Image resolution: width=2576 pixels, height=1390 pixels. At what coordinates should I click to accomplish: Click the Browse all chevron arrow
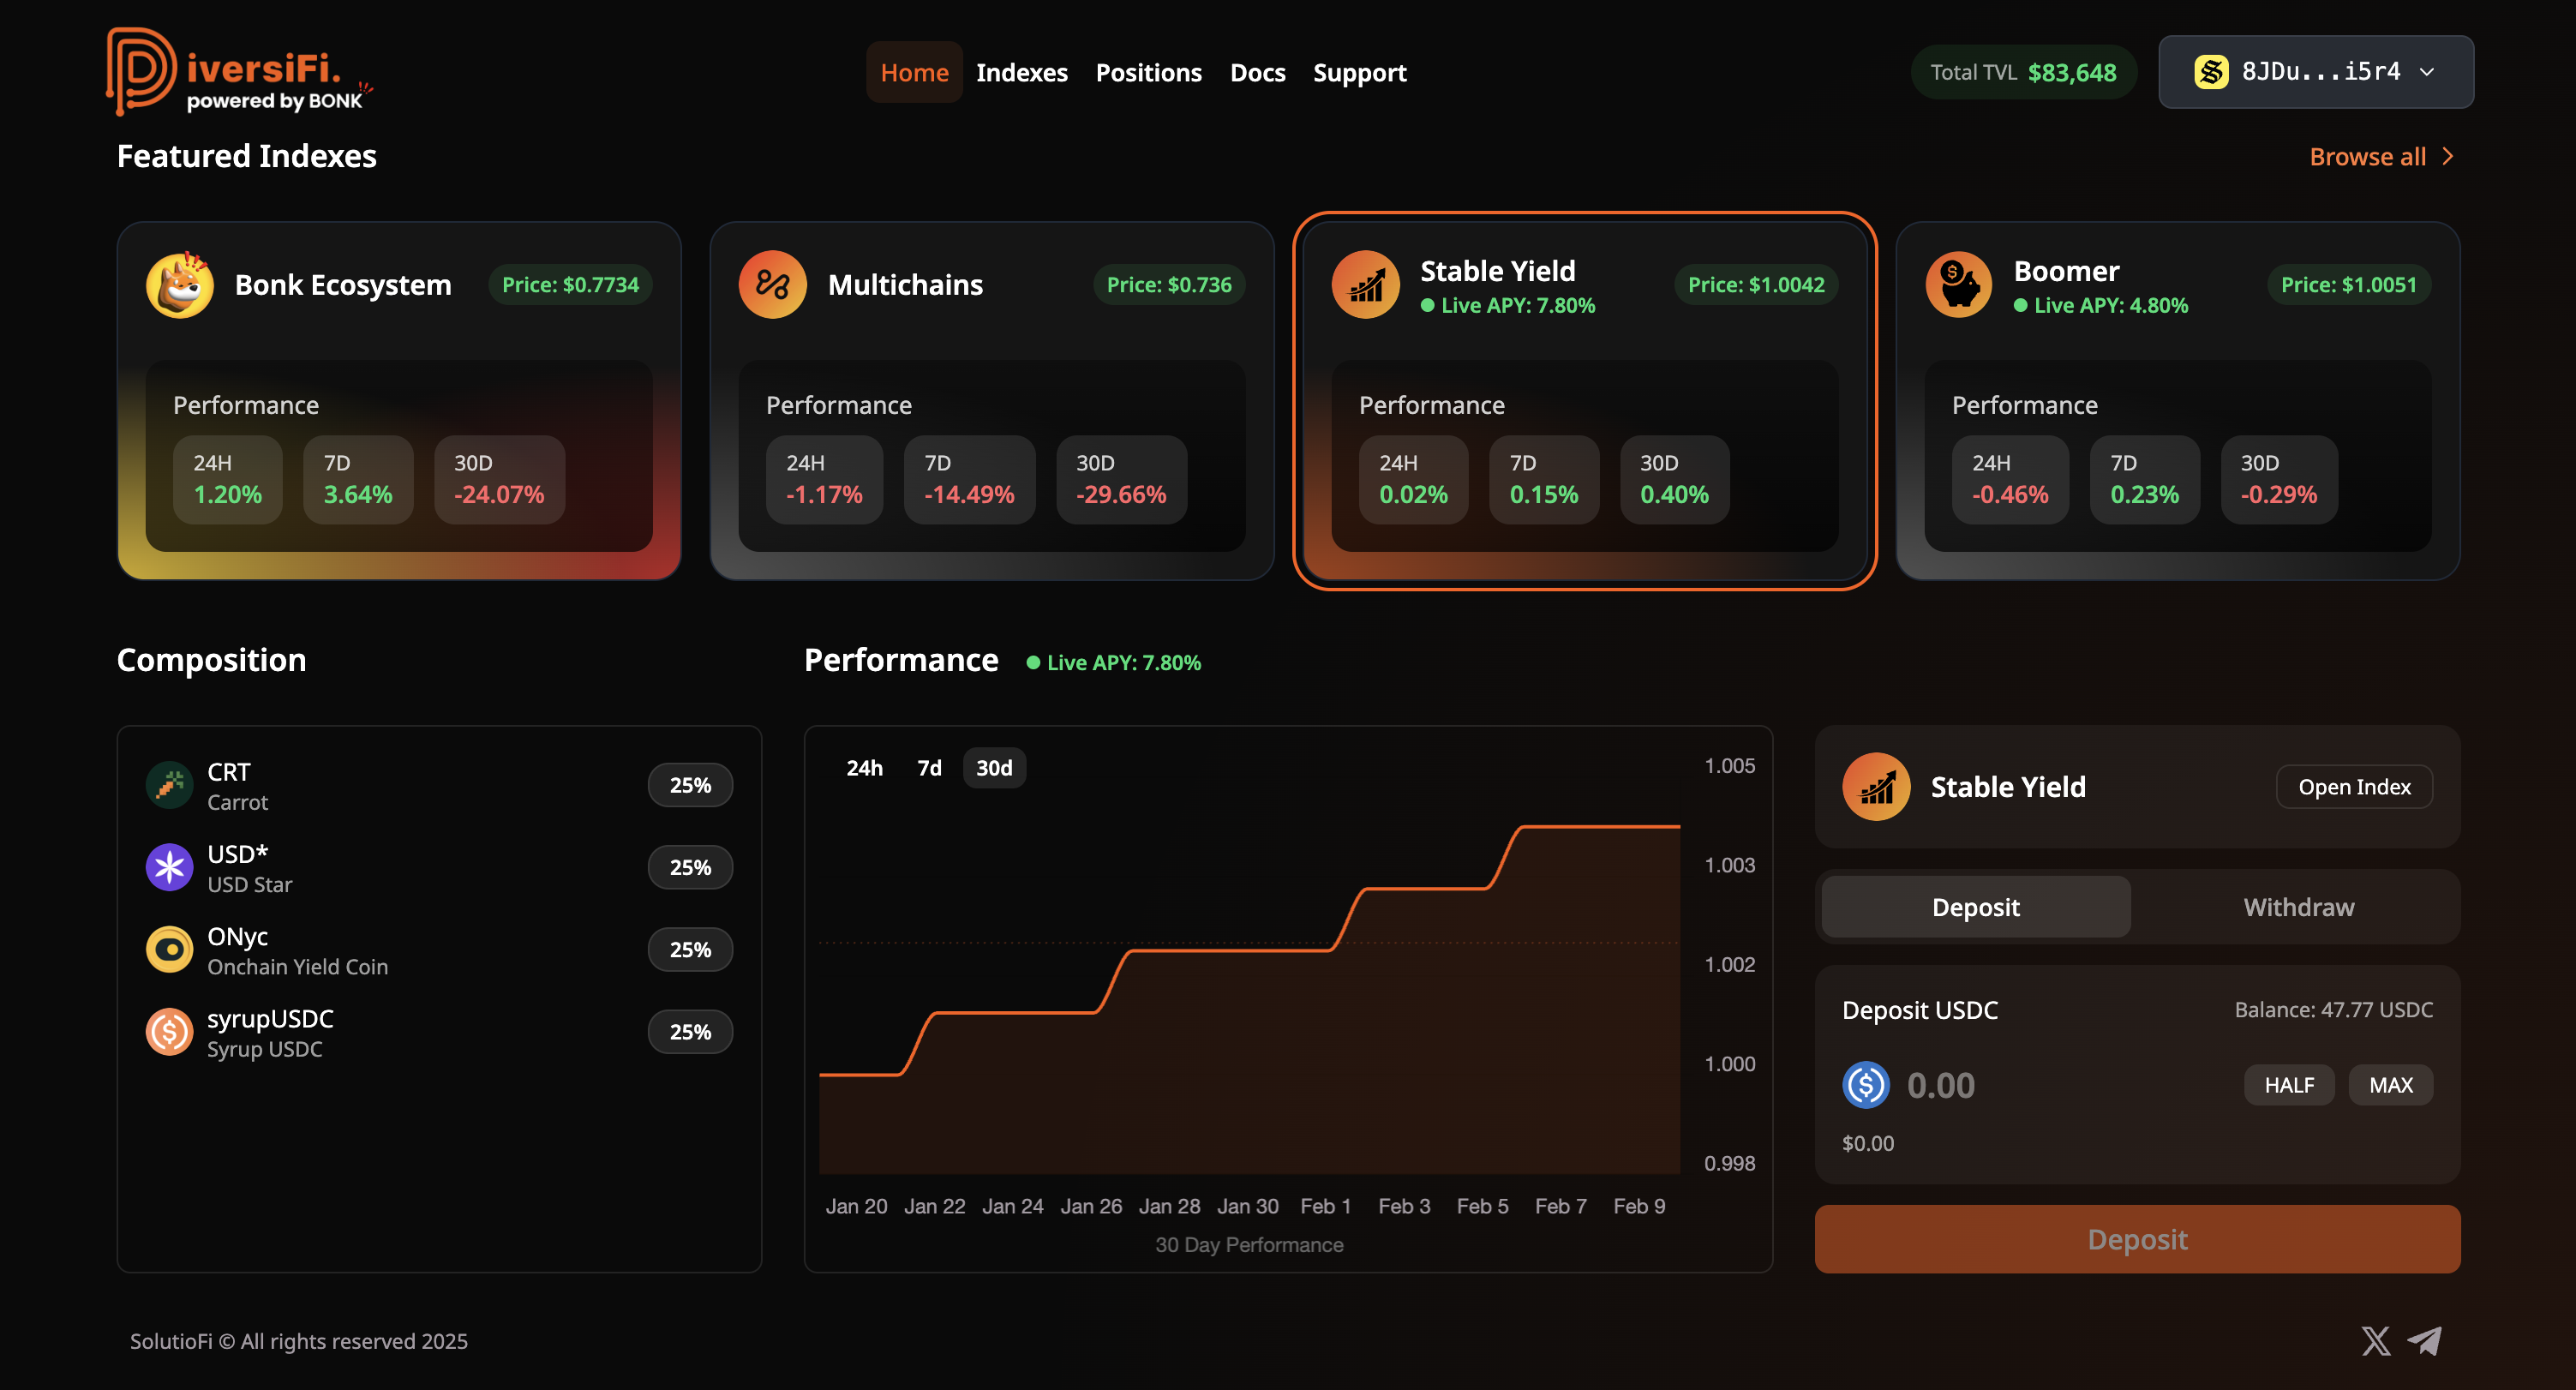pos(2448,157)
